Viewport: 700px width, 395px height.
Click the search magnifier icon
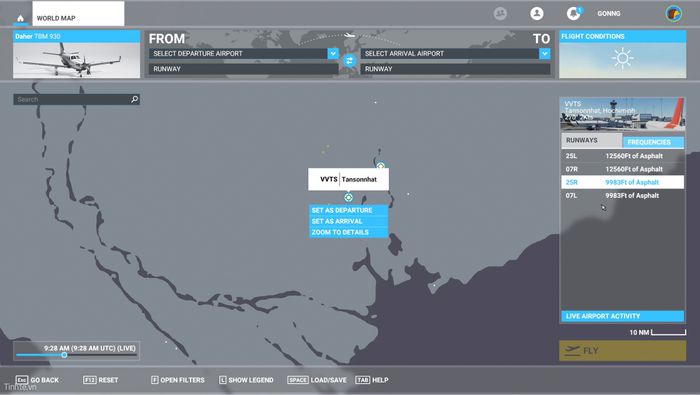click(134, 99)
